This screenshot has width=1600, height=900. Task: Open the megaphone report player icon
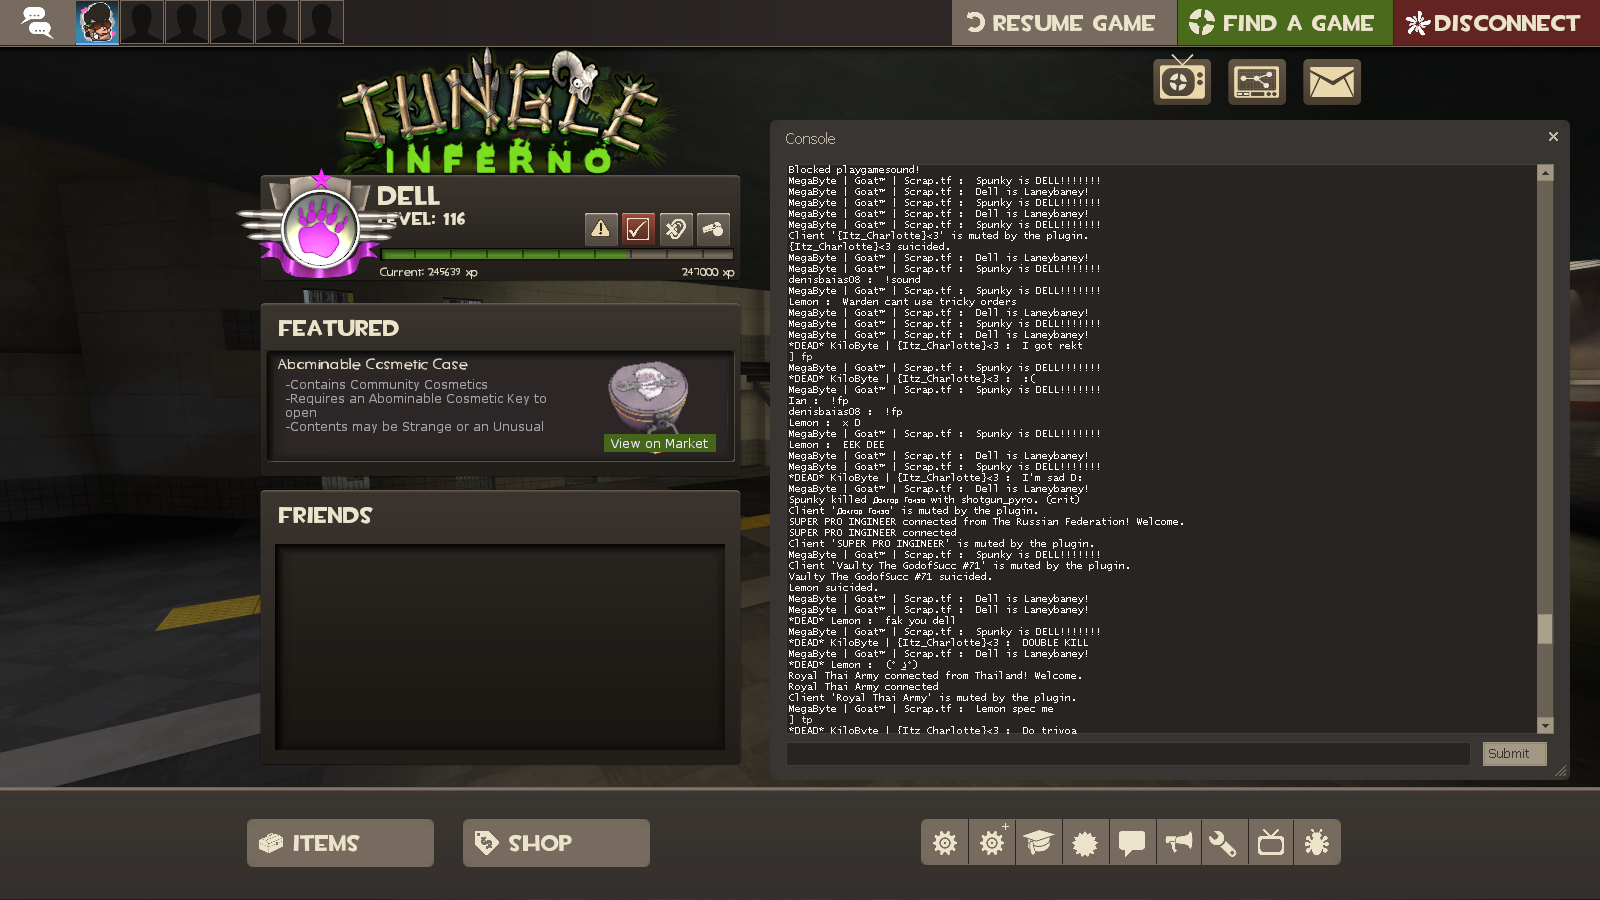1178,843
